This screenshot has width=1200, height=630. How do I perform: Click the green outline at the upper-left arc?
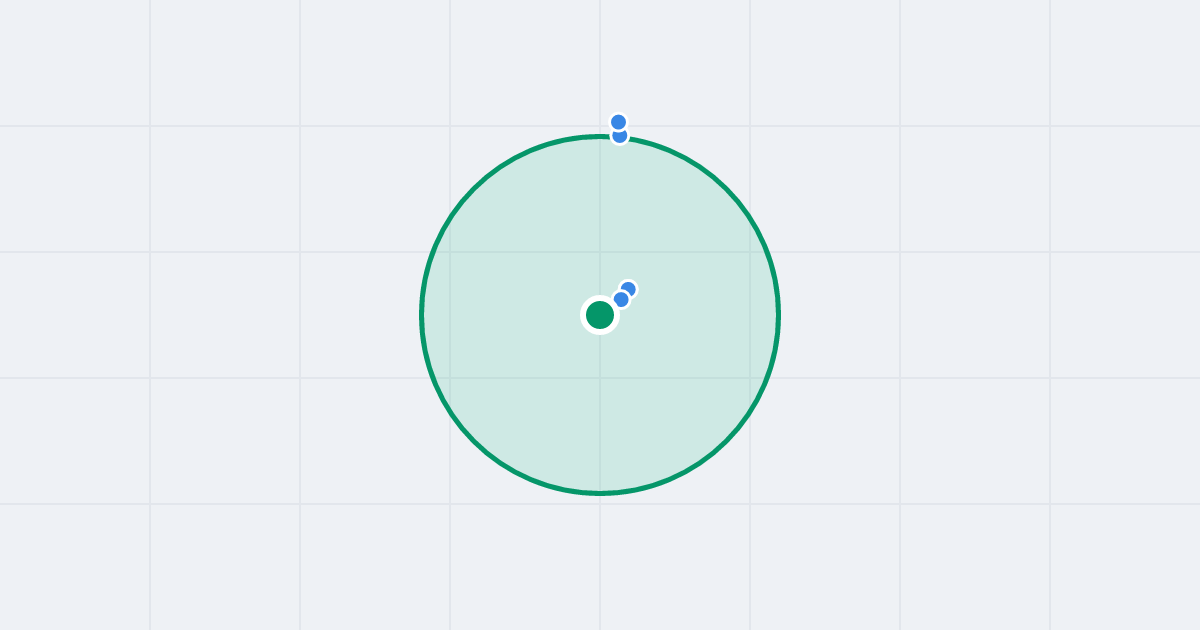pos(474,189)
